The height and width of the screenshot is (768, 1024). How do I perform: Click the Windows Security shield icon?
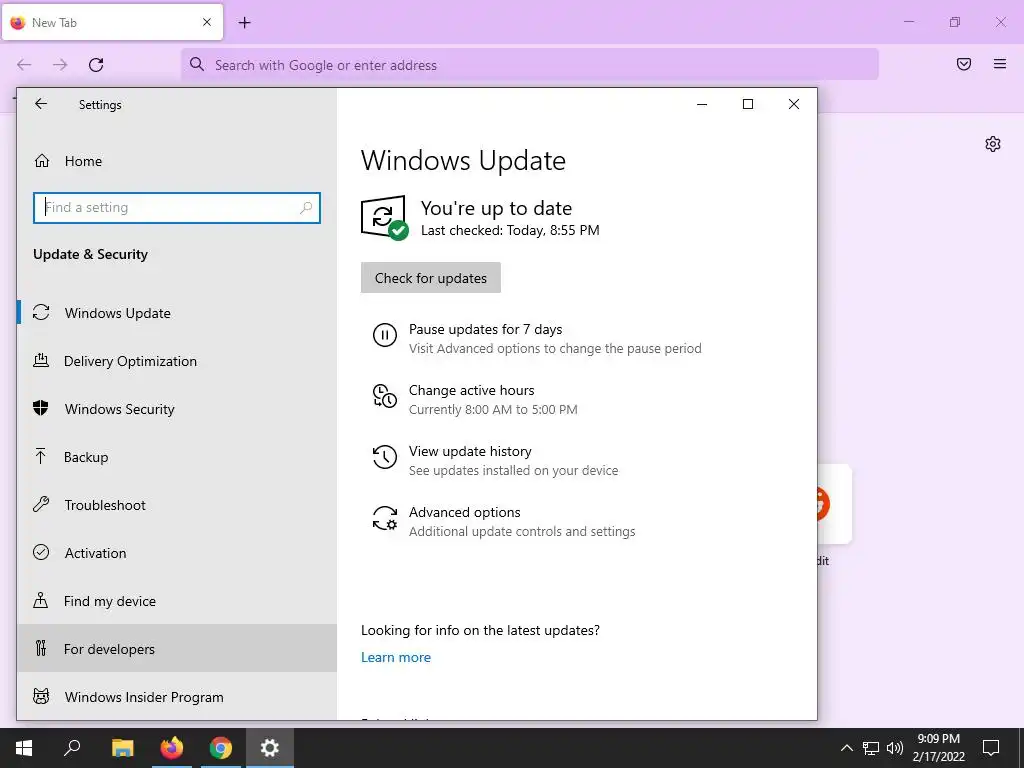click(x=40, y=408)
